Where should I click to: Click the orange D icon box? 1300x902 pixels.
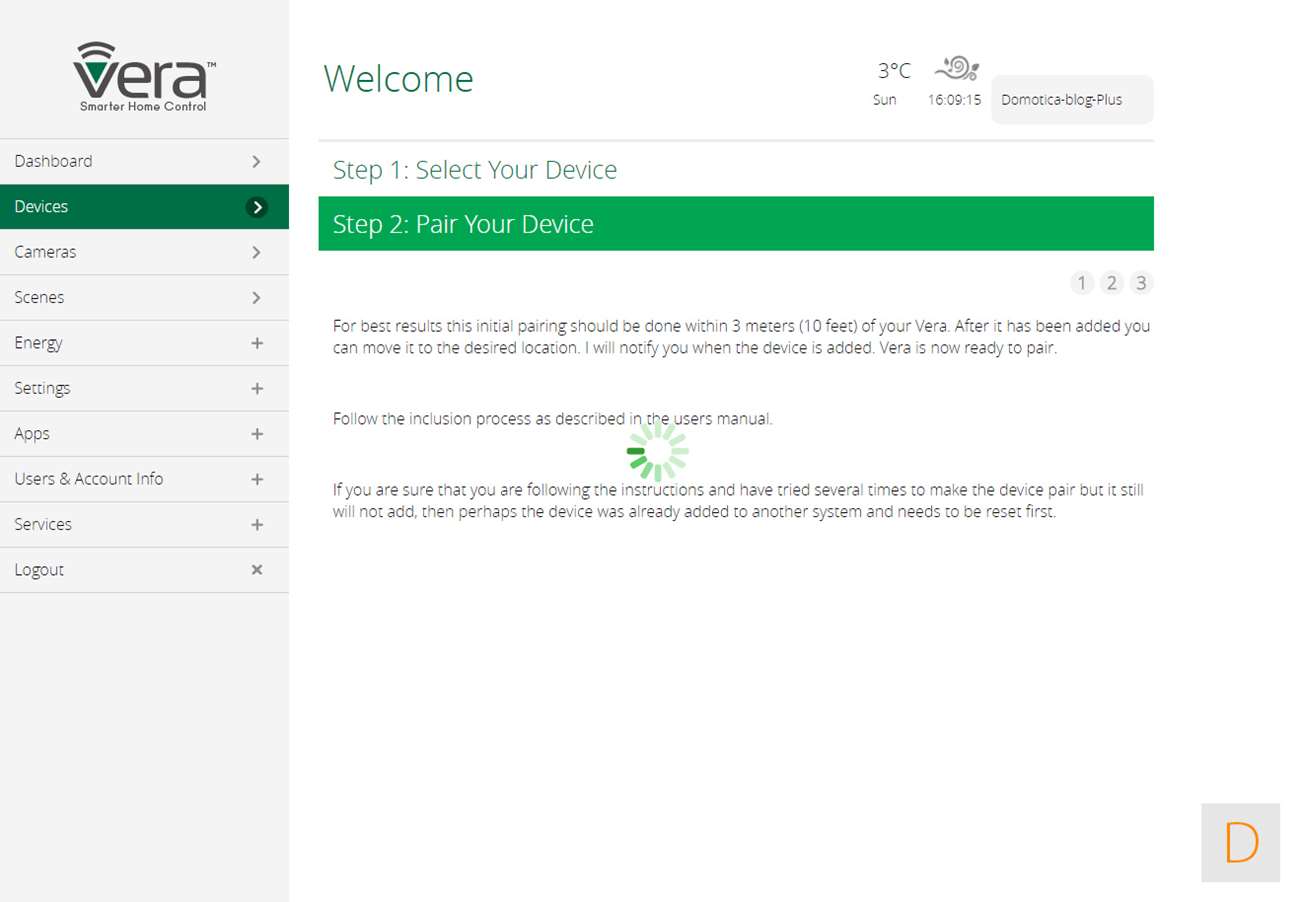(1240, 842)
